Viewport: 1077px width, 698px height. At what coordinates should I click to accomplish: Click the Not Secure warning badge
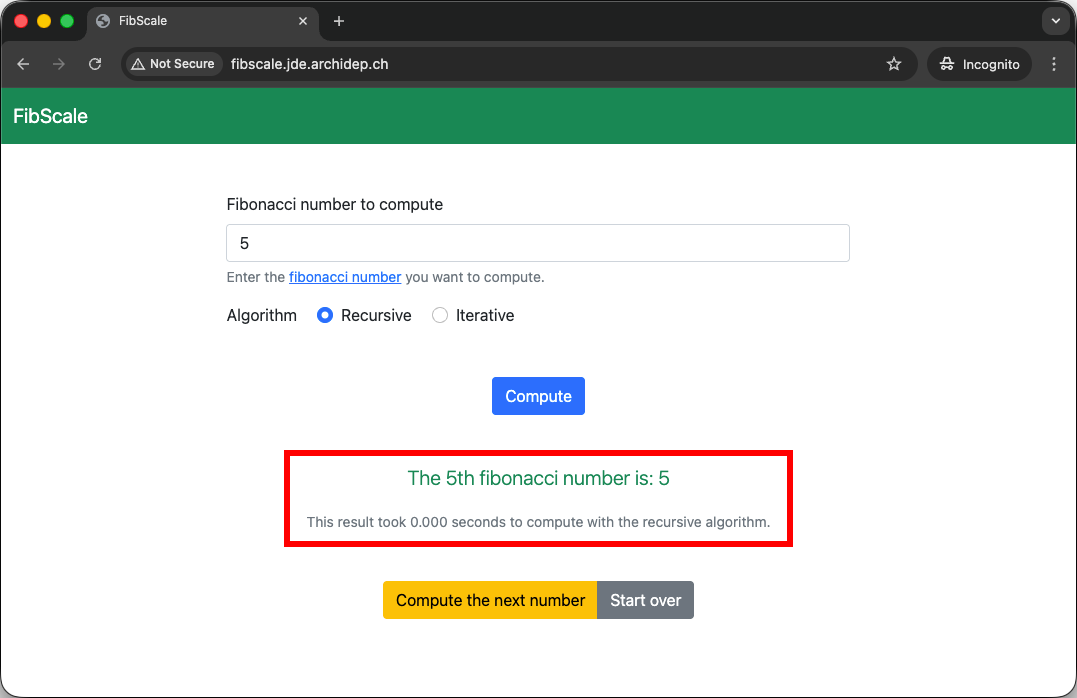[173, 64]
